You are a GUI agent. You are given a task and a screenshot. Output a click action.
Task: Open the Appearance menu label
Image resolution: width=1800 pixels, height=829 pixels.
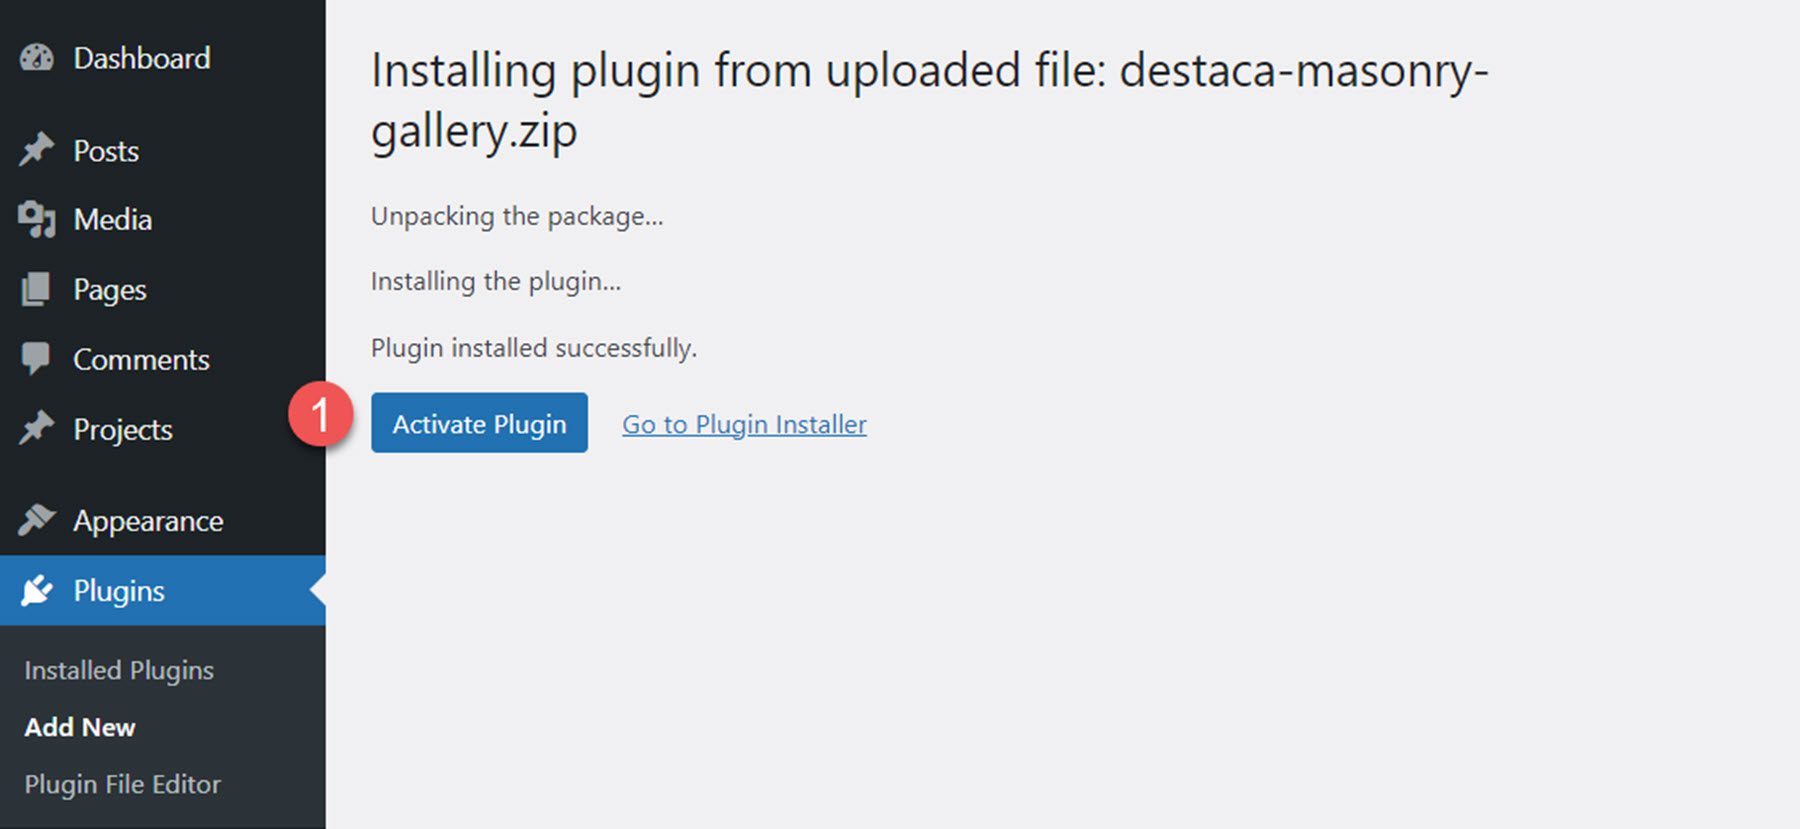coord(148,521)
